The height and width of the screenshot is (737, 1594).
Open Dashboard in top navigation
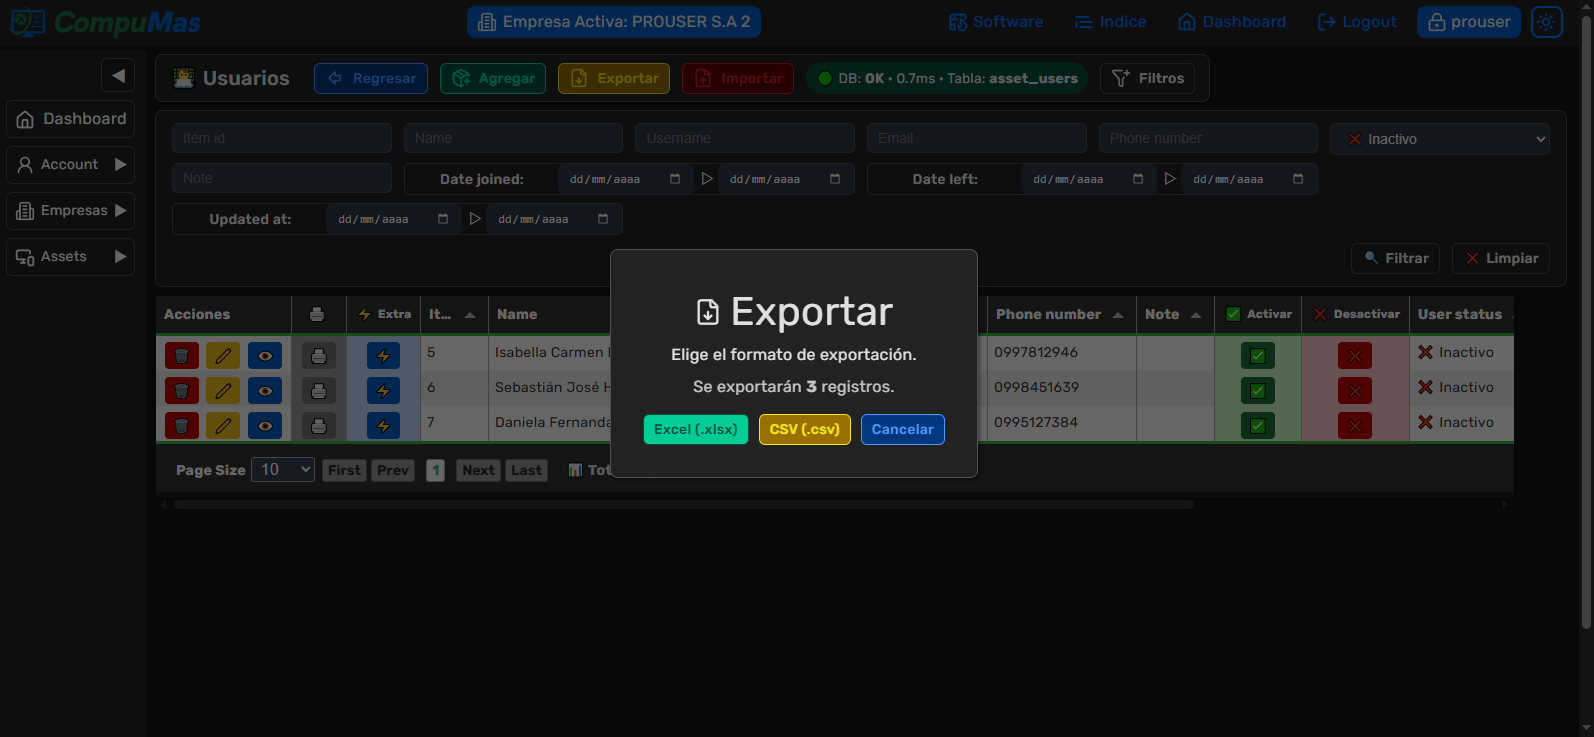click(1232, 22)
